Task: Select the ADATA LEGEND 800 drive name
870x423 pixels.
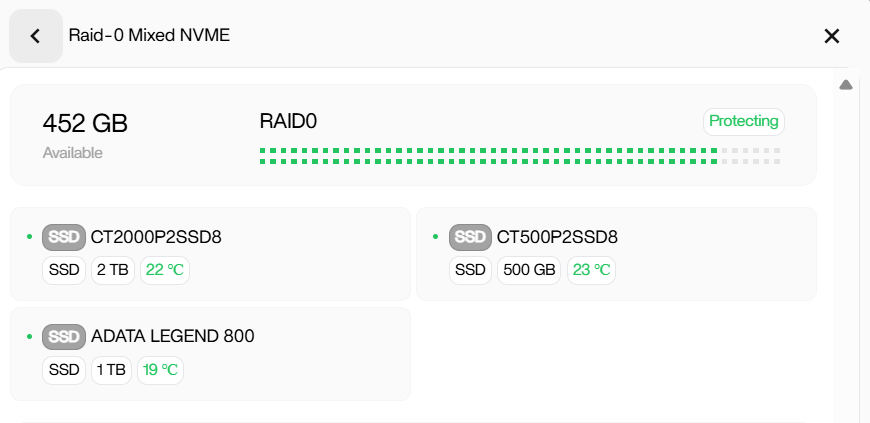Action: tap(173, 336)
